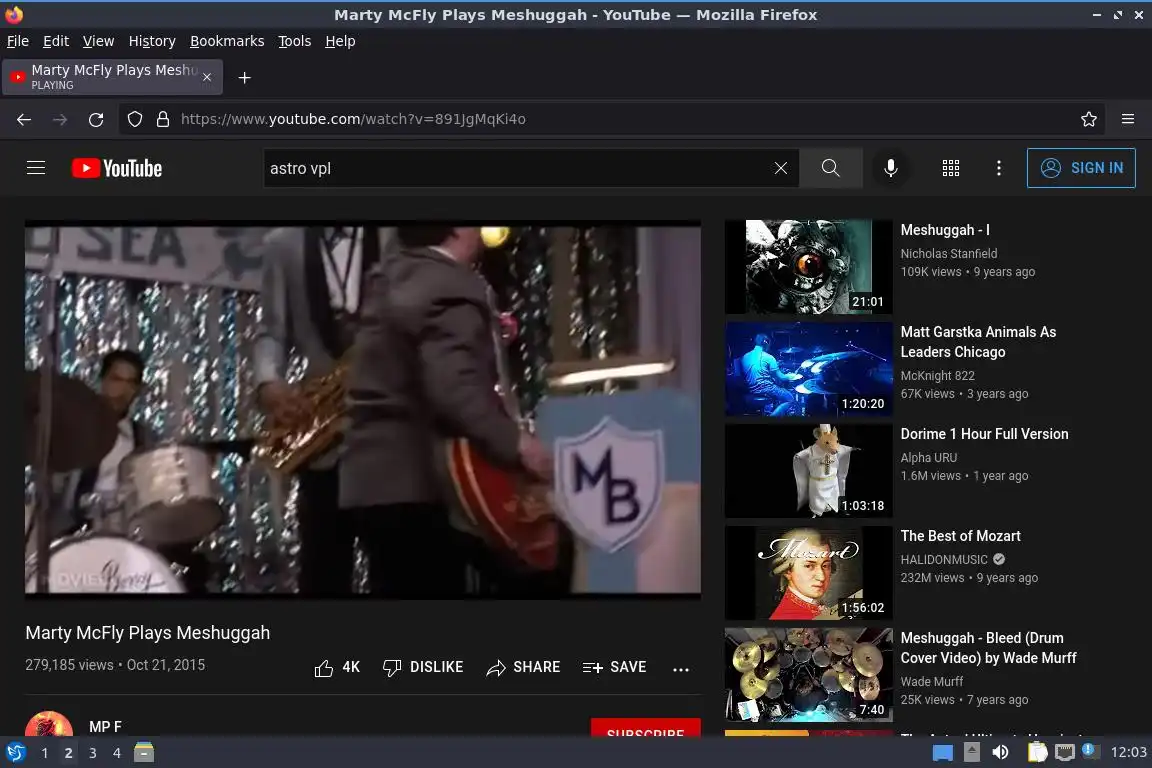Click inside the video player
Image resolution: width=1152 pixels, height=768 pixels.
[363, 409]
